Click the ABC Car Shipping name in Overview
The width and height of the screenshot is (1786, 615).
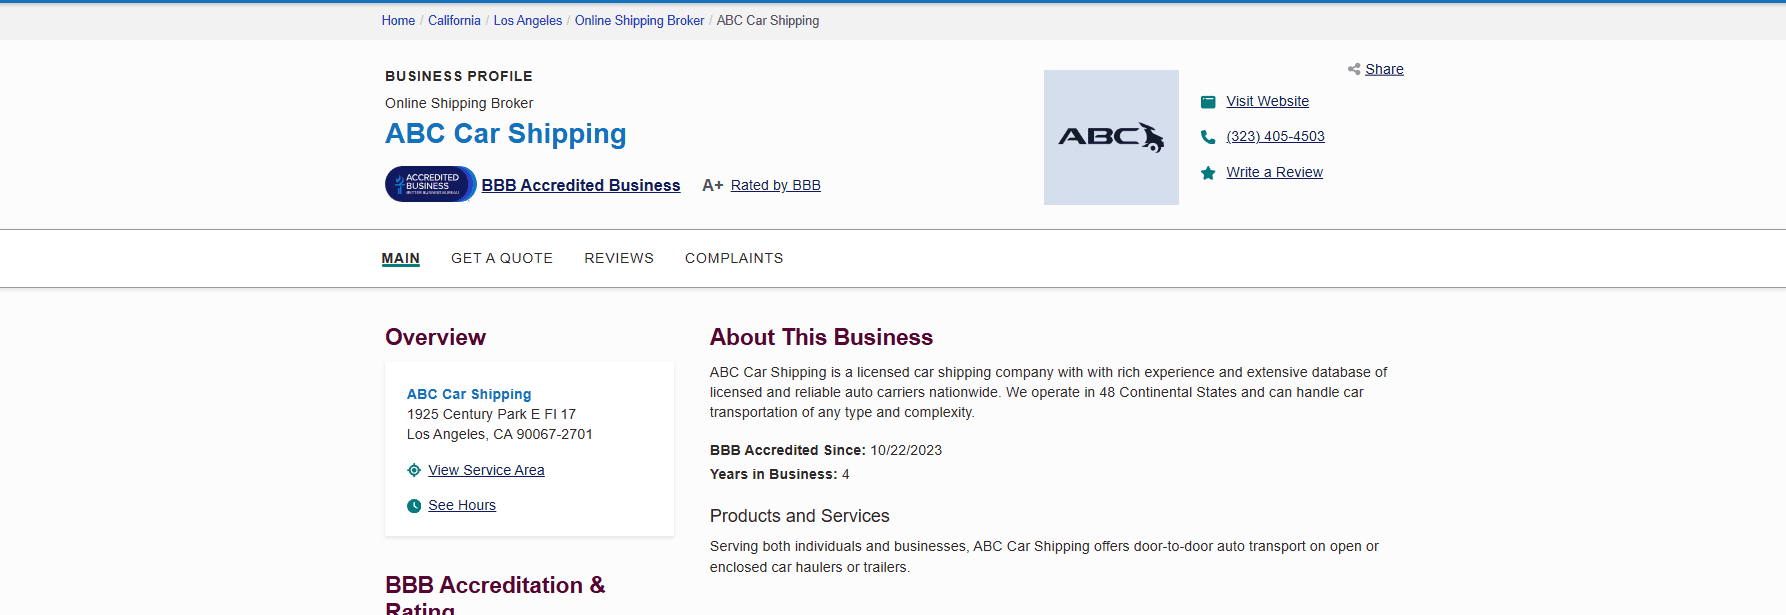pyautogui.click(x=469, y=394)
